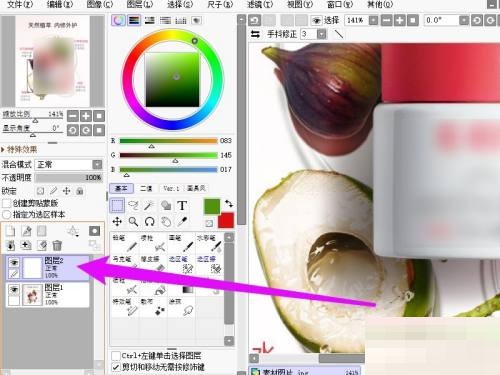Screen dimensions: 500x375
Task: Click the 不透明度 opacity slider
Action: 69,177
